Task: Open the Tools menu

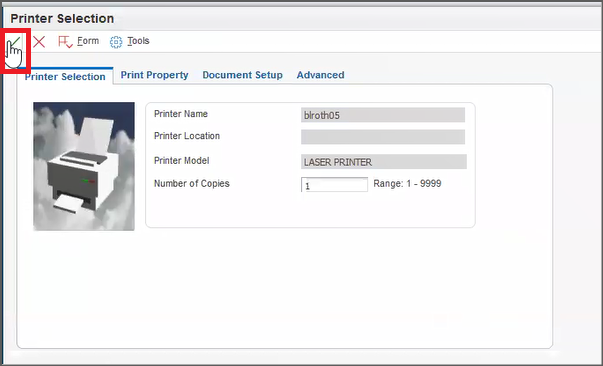Action: point(138,41)
